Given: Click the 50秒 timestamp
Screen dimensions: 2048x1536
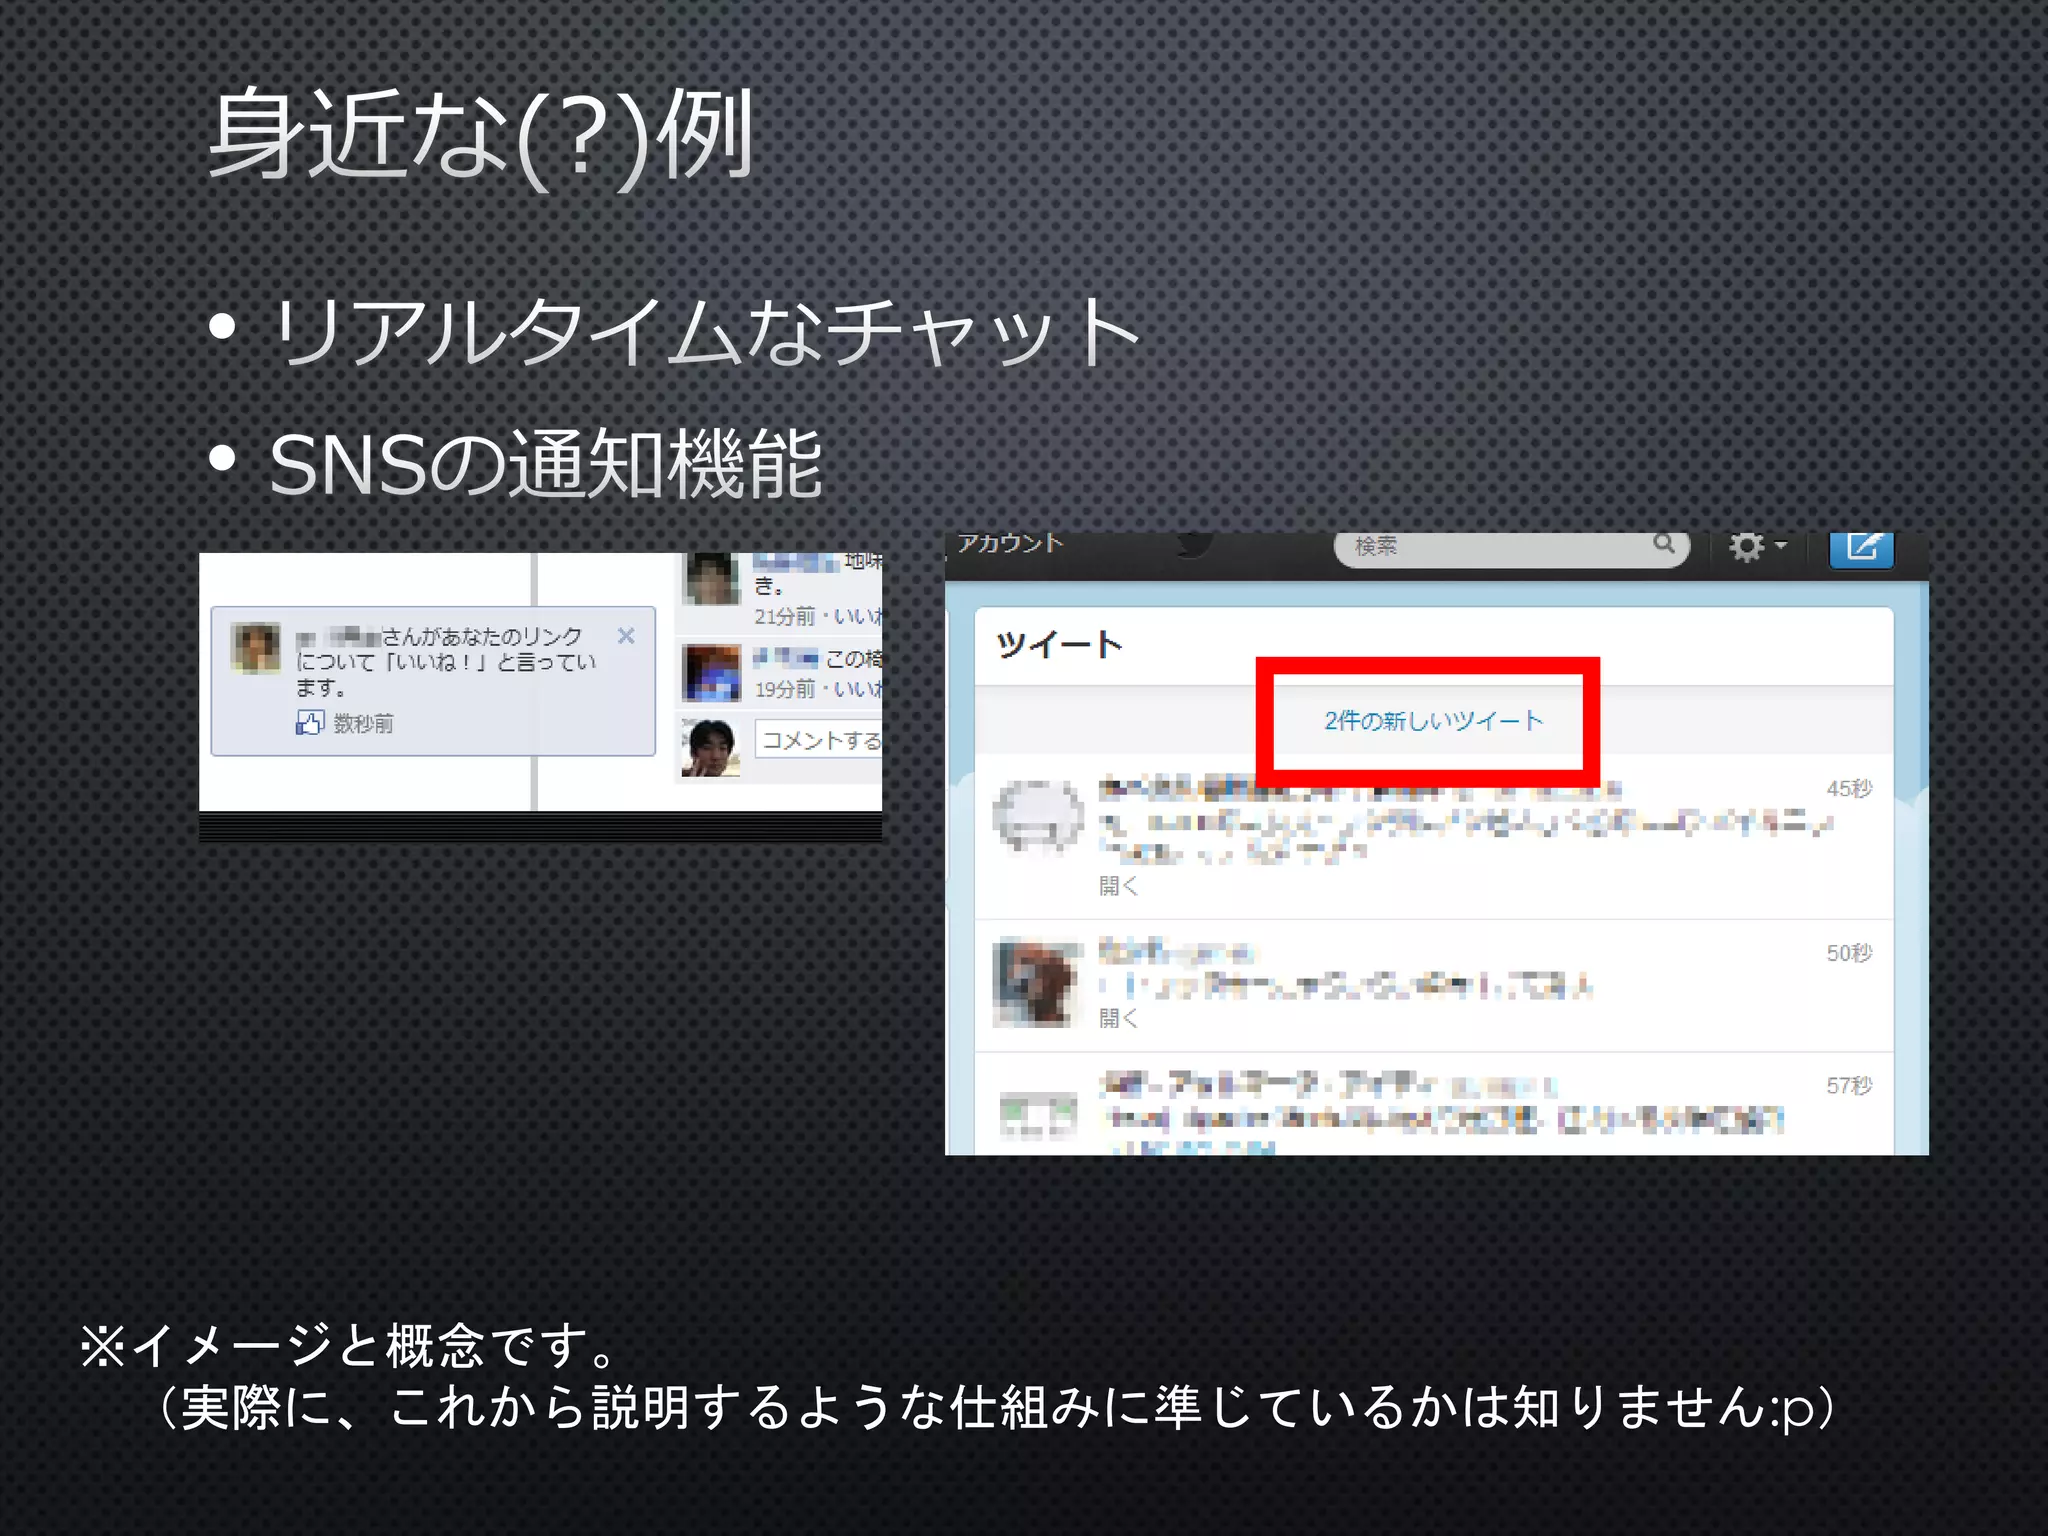Looking at the screenshot, I should [x=1849, y=953].
